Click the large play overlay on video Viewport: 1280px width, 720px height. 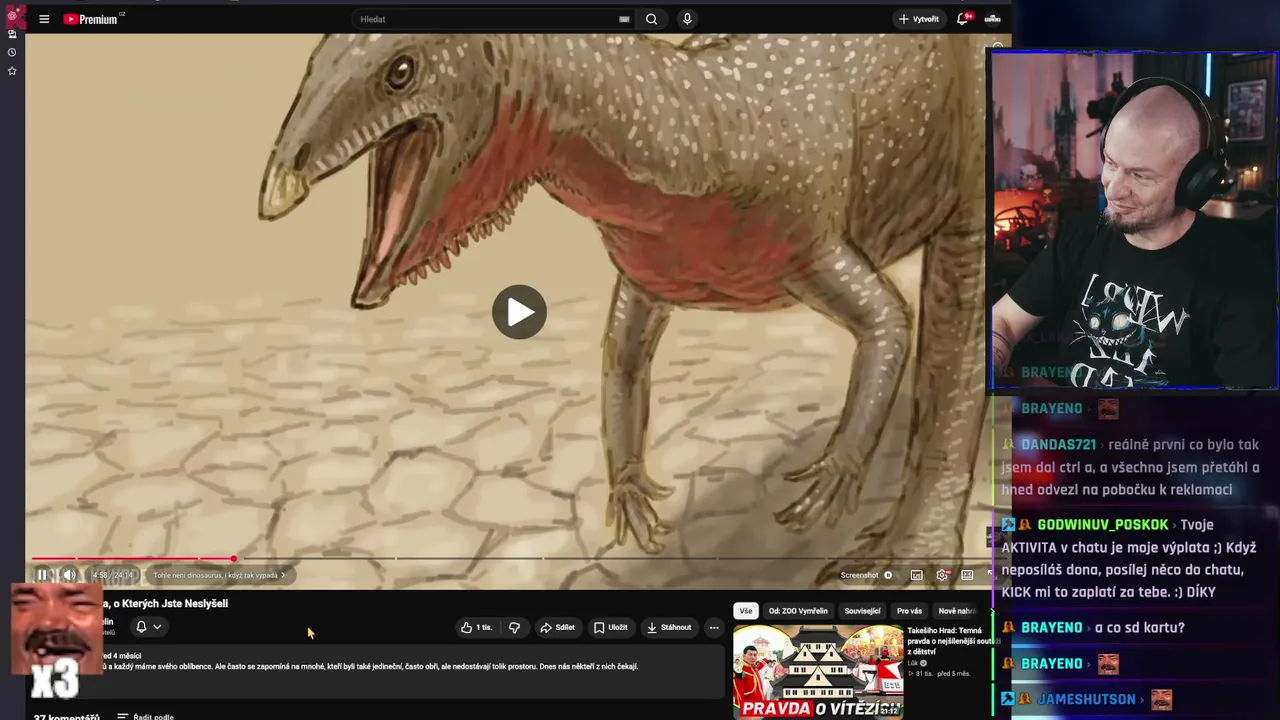tap(519, 312)
